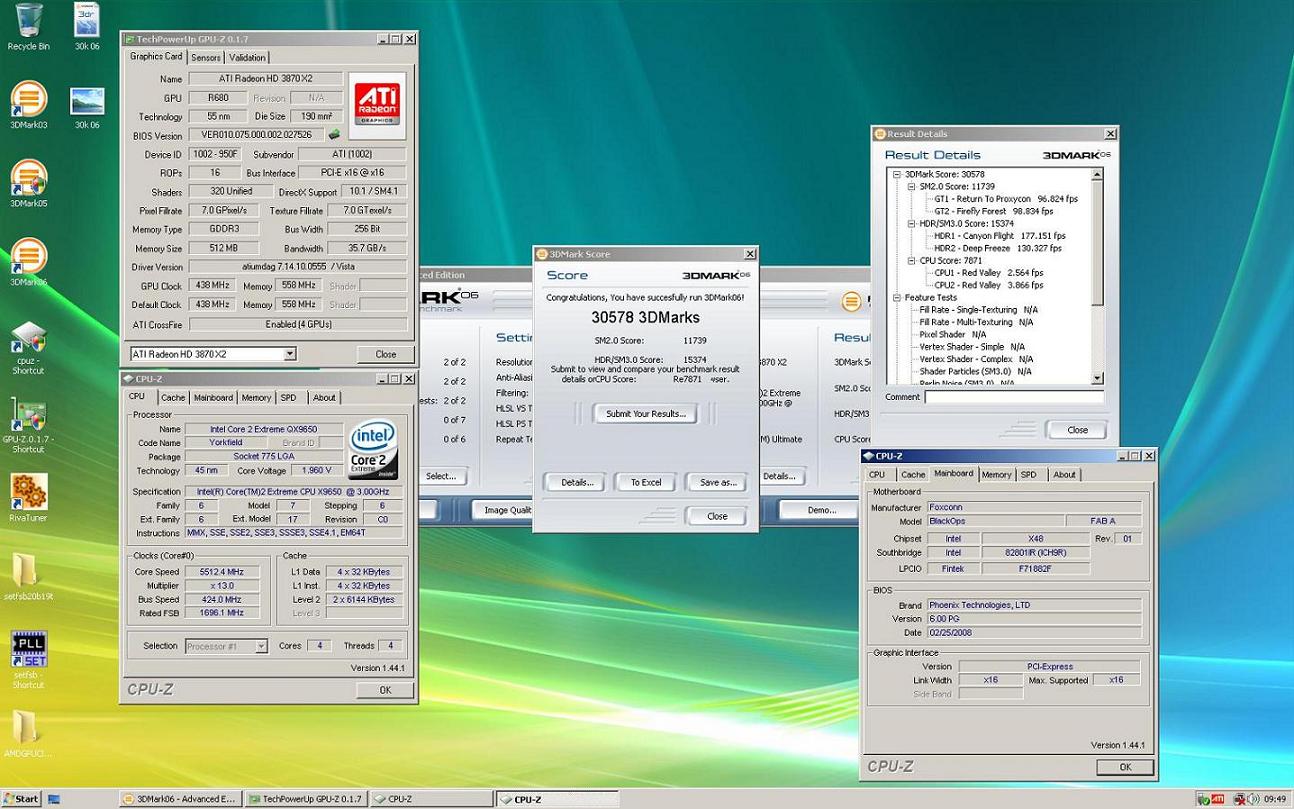The image size is (1294, 809).
Task: Click the Start button on taskbar
Action: coord(21,799)
